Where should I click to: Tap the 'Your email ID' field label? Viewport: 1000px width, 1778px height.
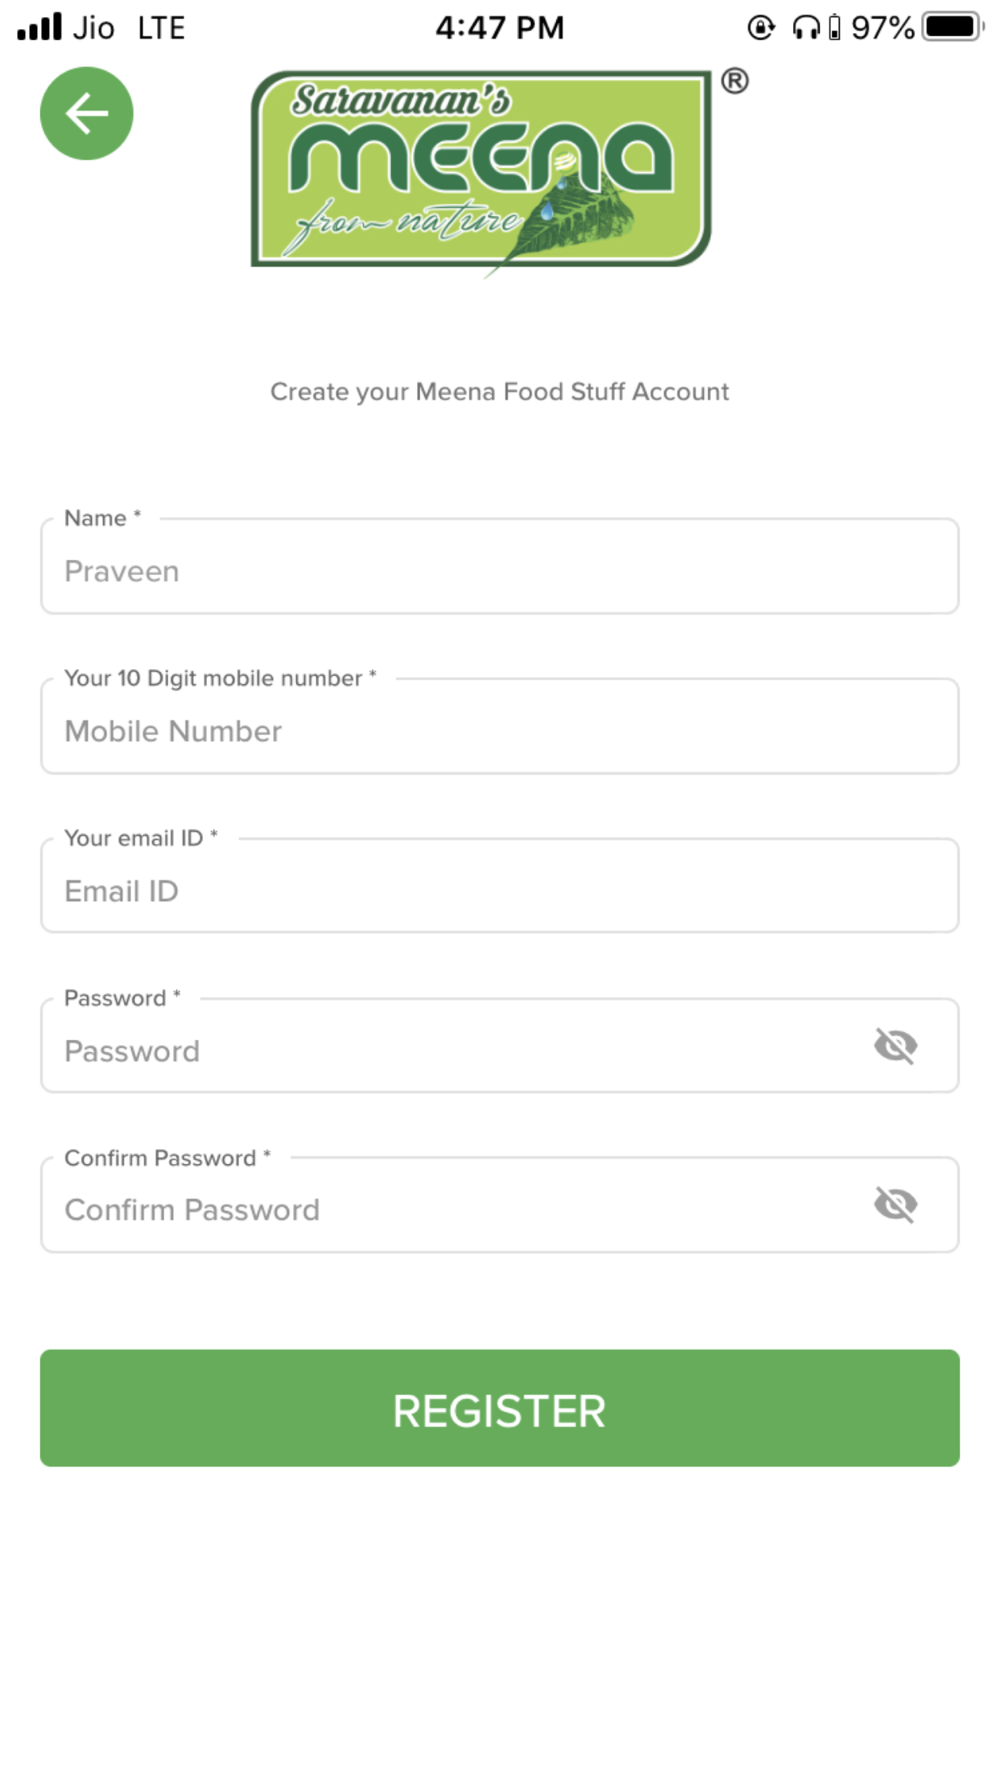141,838
